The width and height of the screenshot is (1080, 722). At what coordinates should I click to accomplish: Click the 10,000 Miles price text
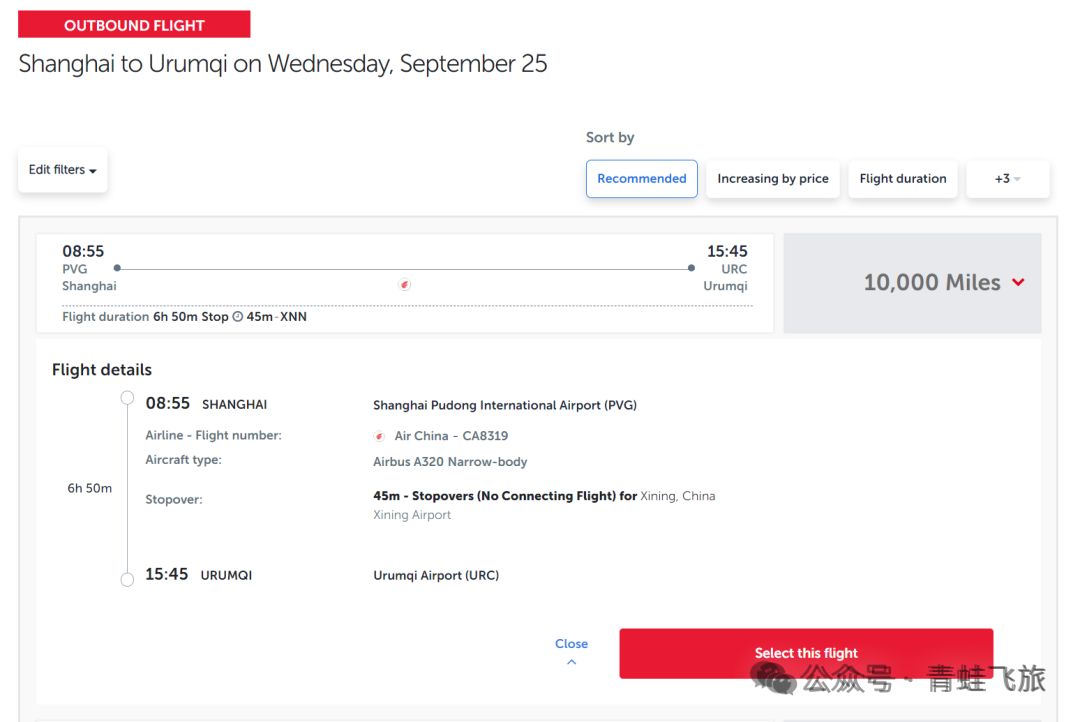click(932, 282)
